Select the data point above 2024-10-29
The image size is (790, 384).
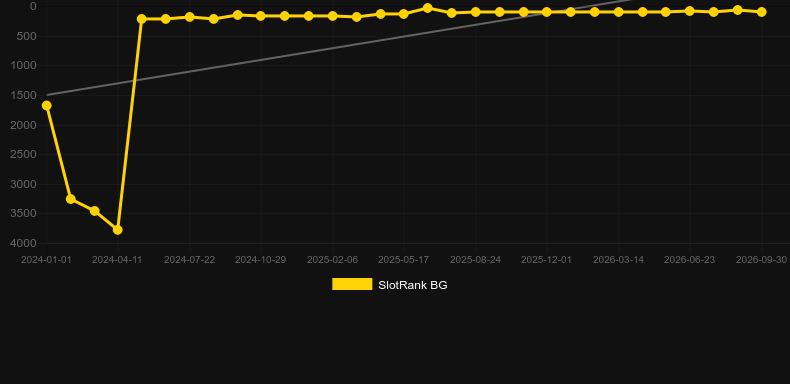point(260,16)
